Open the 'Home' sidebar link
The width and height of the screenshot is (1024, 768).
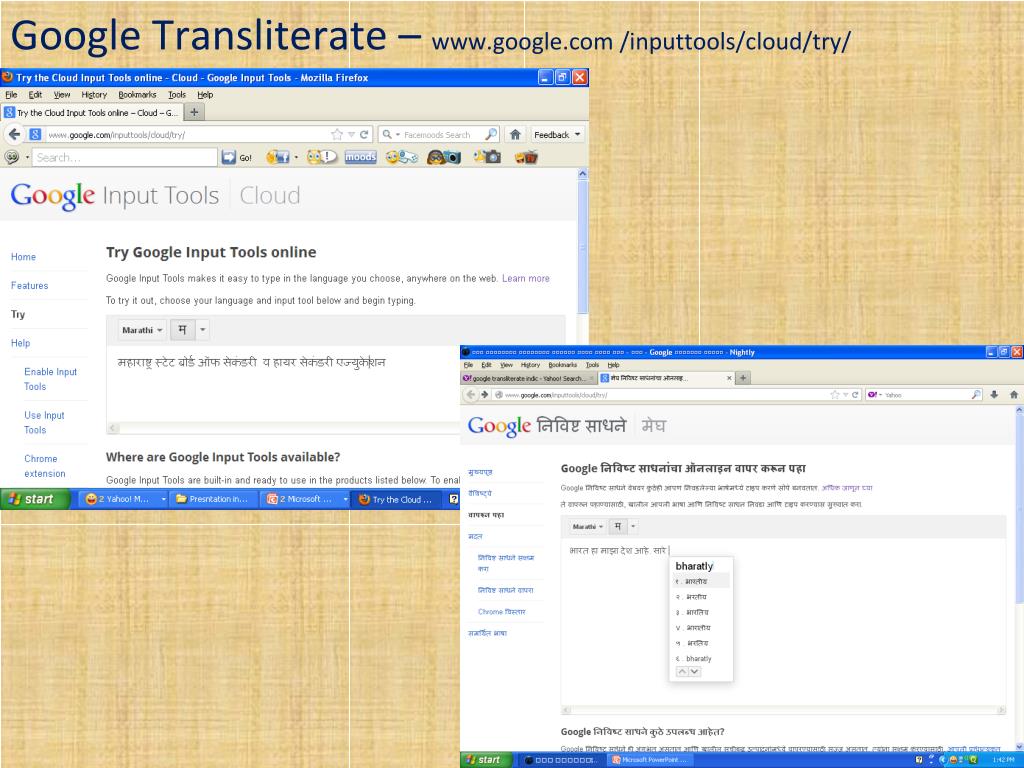coord(24,257)
